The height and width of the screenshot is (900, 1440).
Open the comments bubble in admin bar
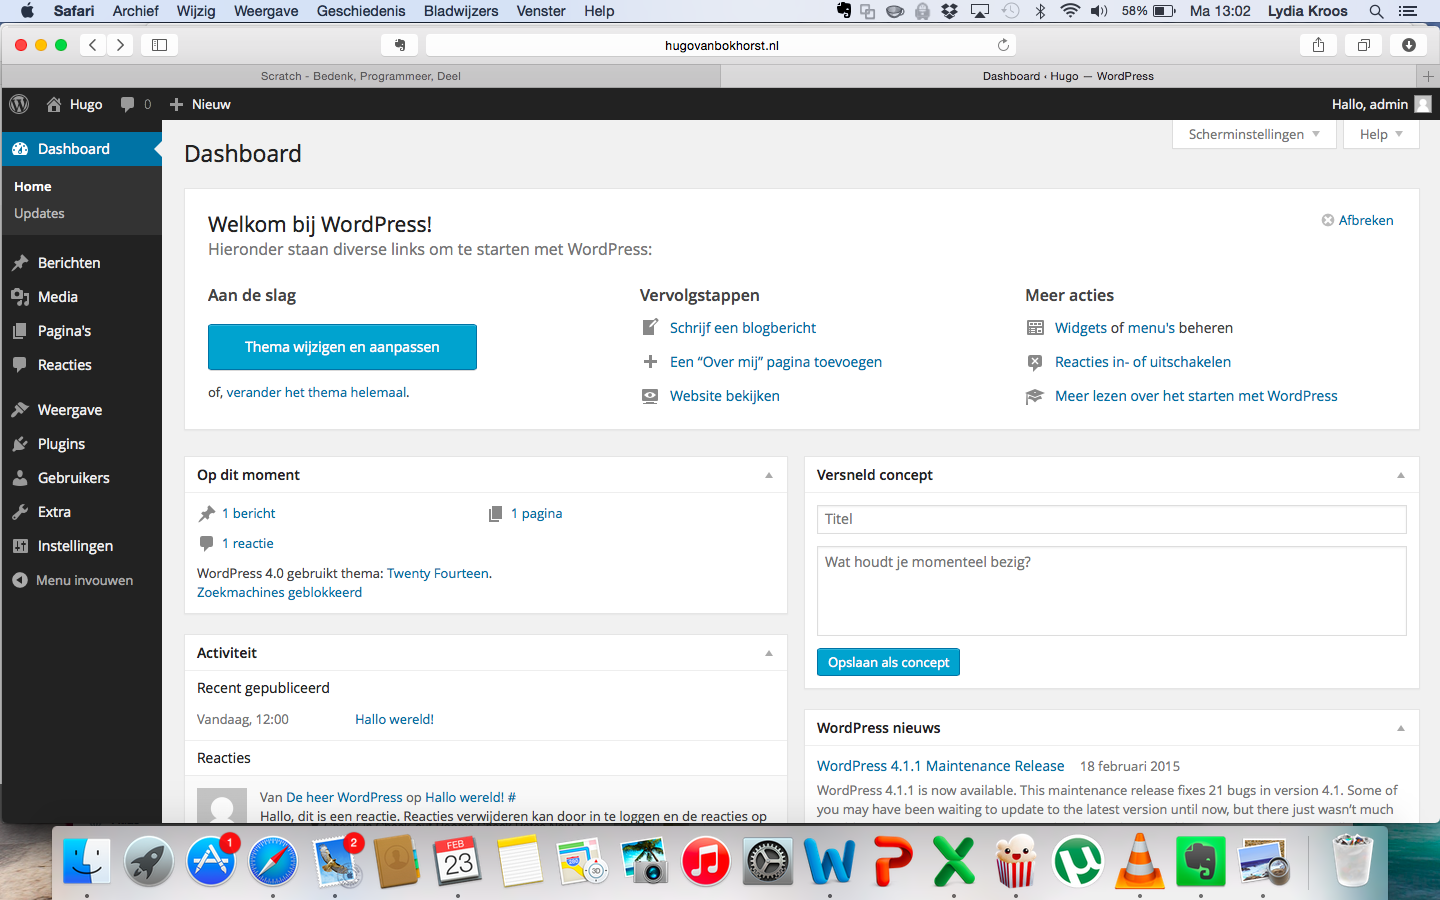point(135,104)
